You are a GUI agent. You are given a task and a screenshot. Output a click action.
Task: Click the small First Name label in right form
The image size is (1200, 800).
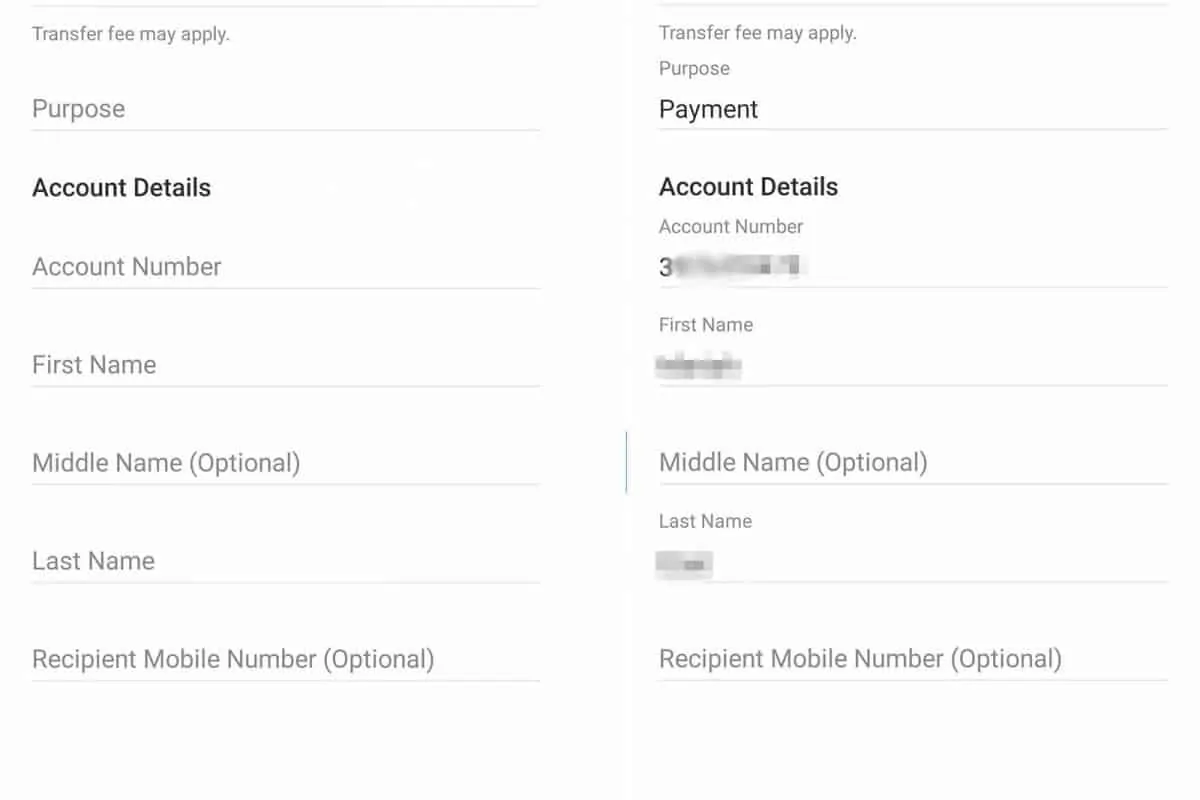tap(706, 325)
